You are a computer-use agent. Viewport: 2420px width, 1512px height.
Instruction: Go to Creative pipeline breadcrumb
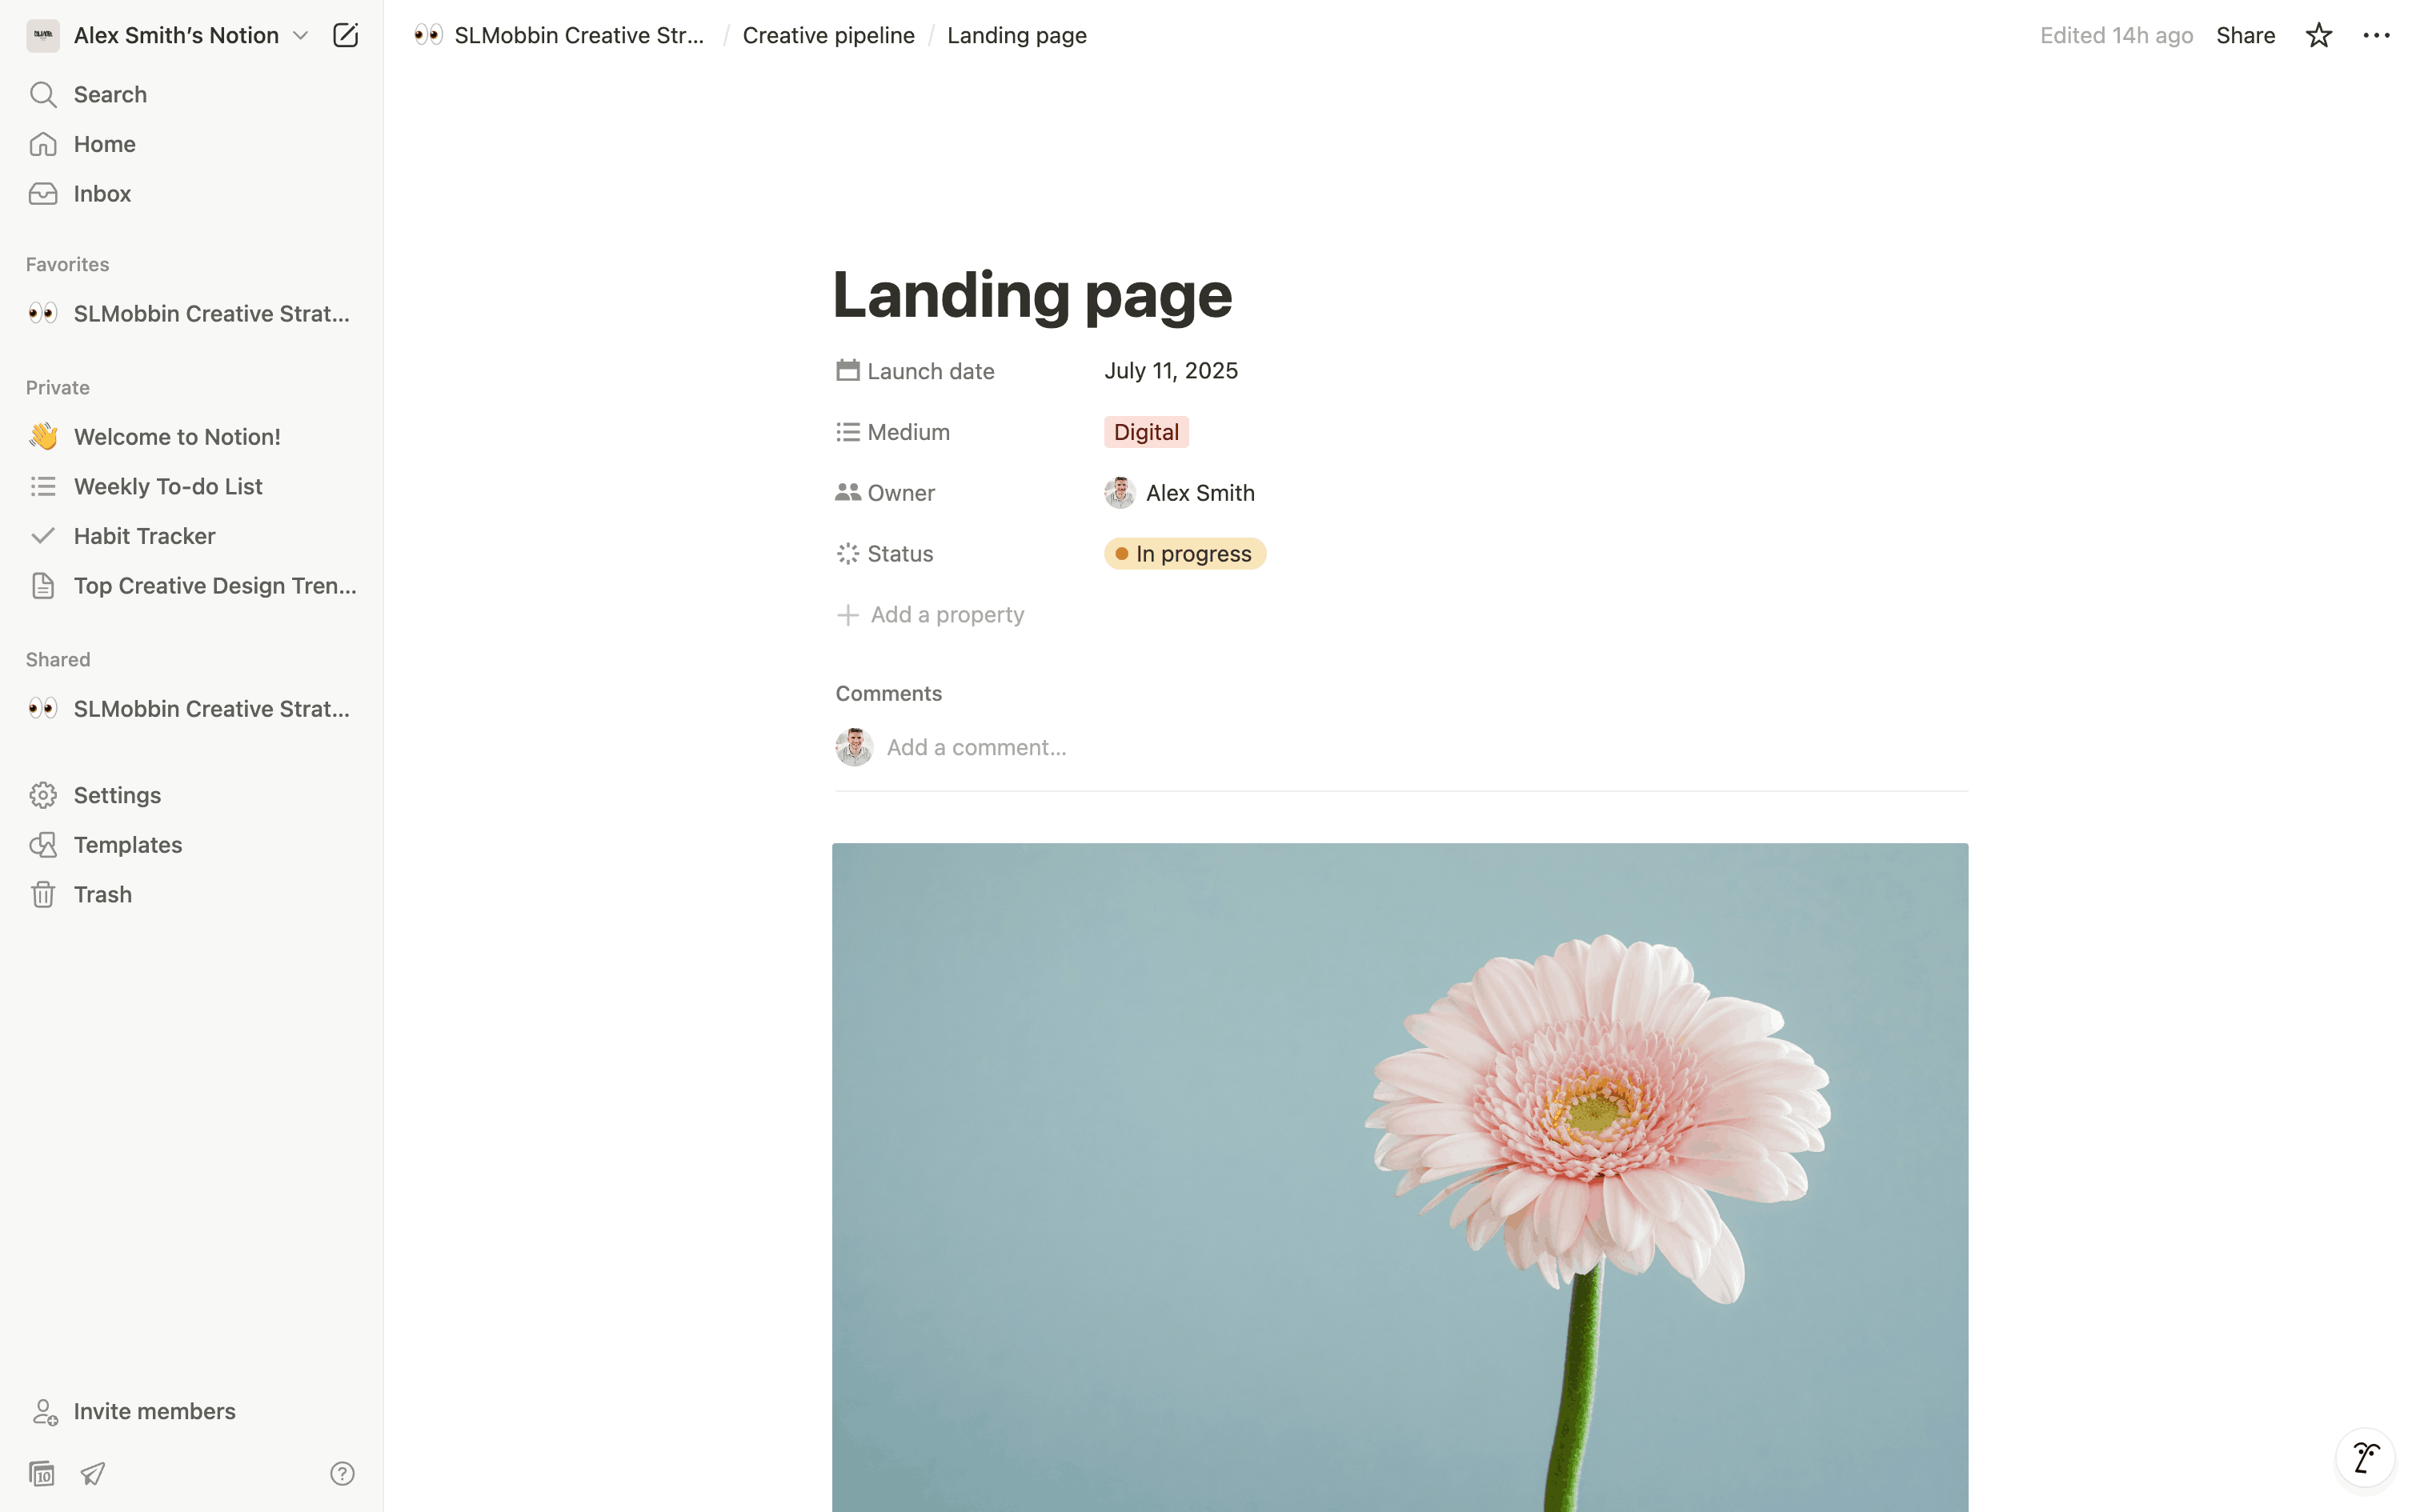pyautogui.click(x=828, y=35)
